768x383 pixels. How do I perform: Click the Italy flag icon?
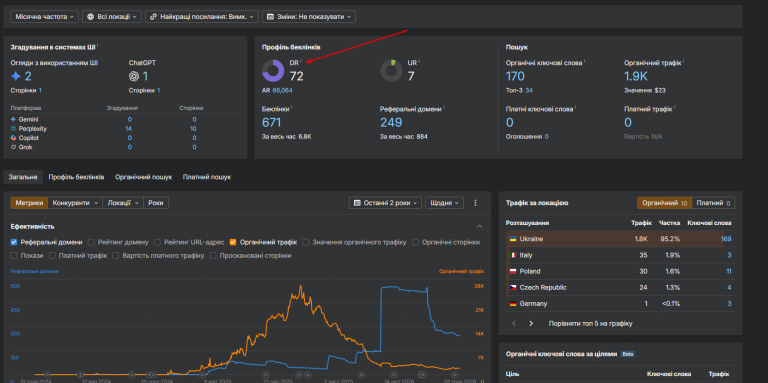(x=513, y=255)
